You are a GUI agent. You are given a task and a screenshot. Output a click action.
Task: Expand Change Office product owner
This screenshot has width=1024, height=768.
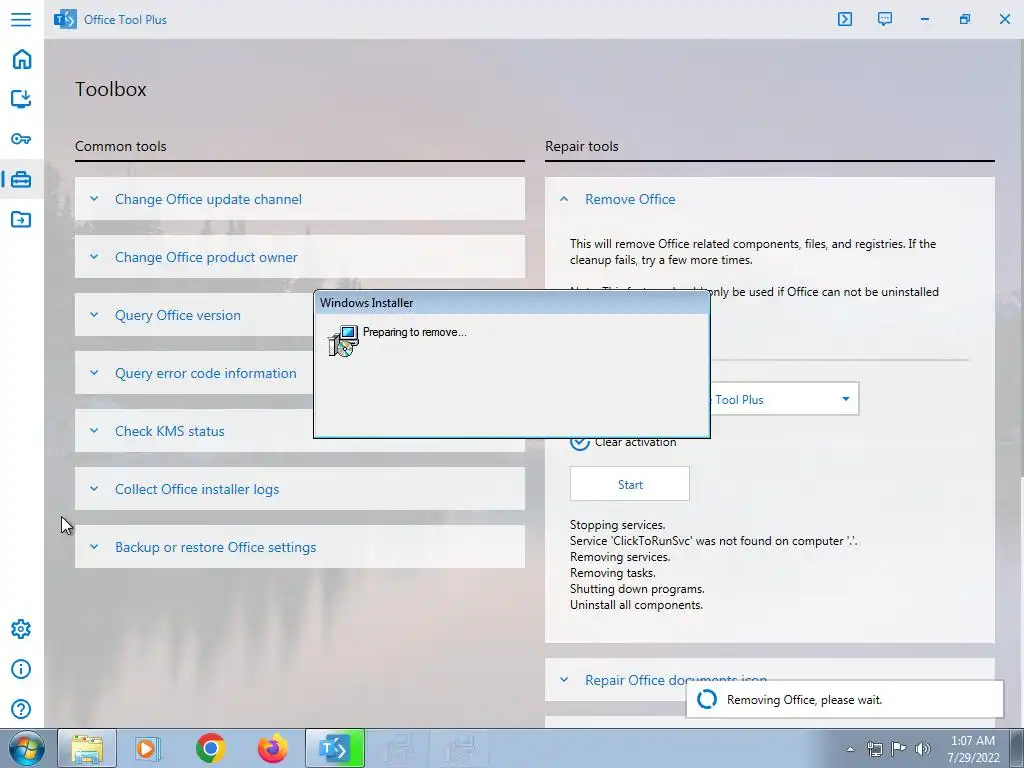[x=300, y=257]
